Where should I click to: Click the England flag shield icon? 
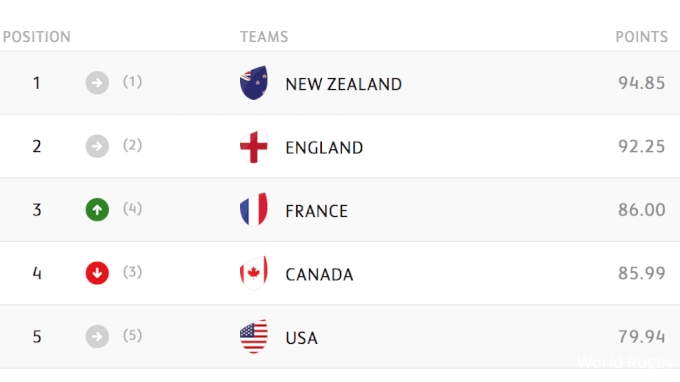pos(254,146)
